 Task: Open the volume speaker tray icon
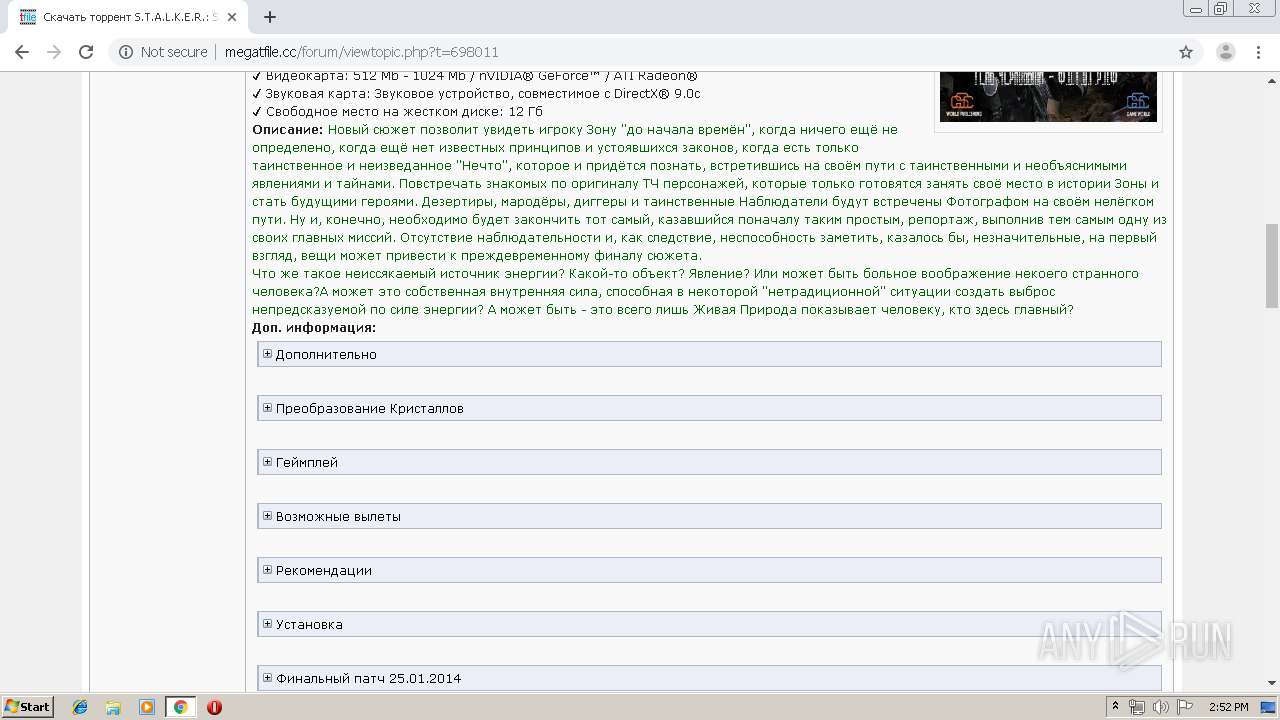pos(1160,707)
